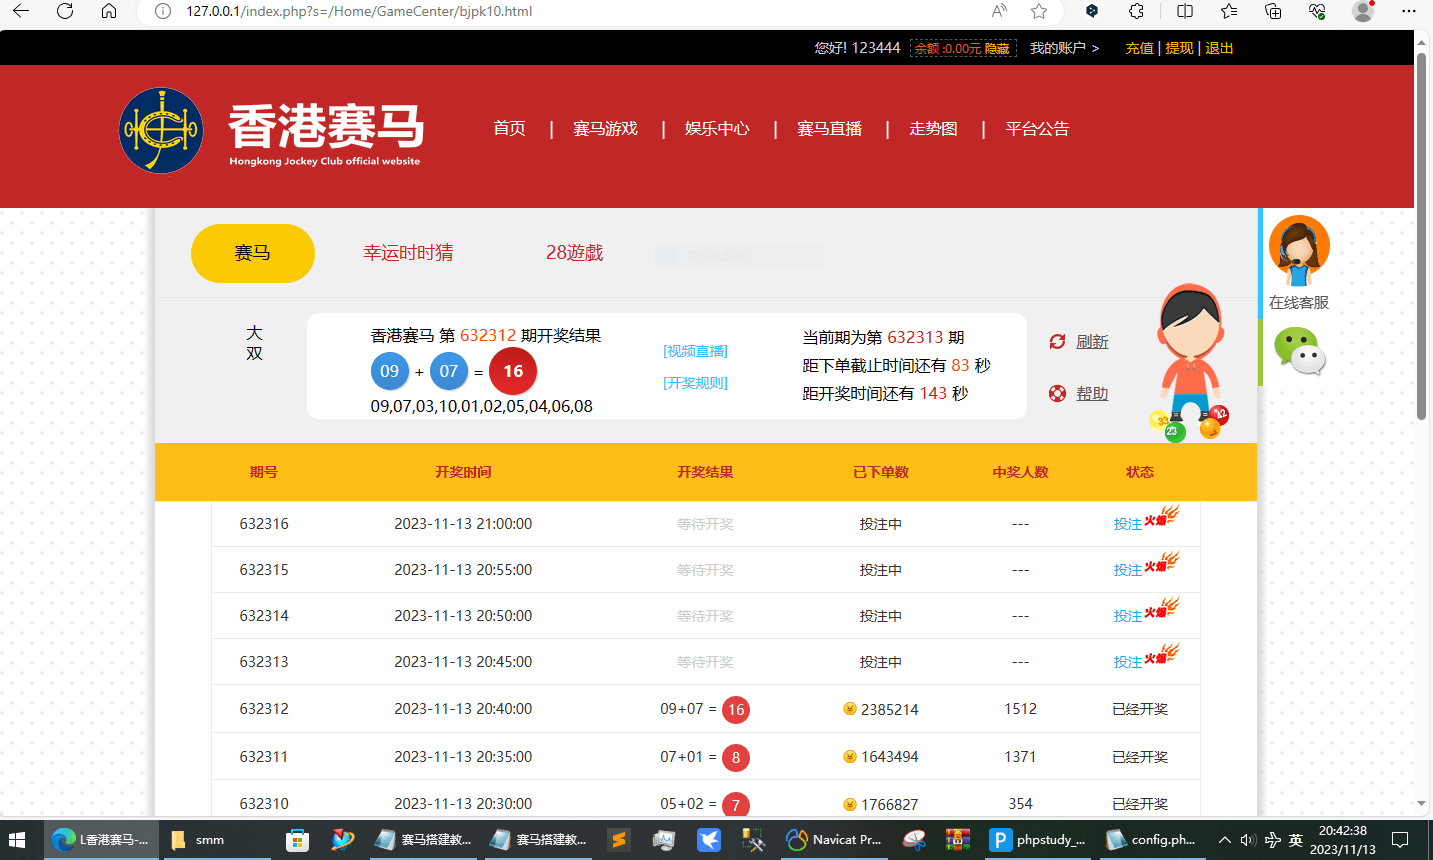Click the WeChat chat bubble icon

(x=1299, y=352)
